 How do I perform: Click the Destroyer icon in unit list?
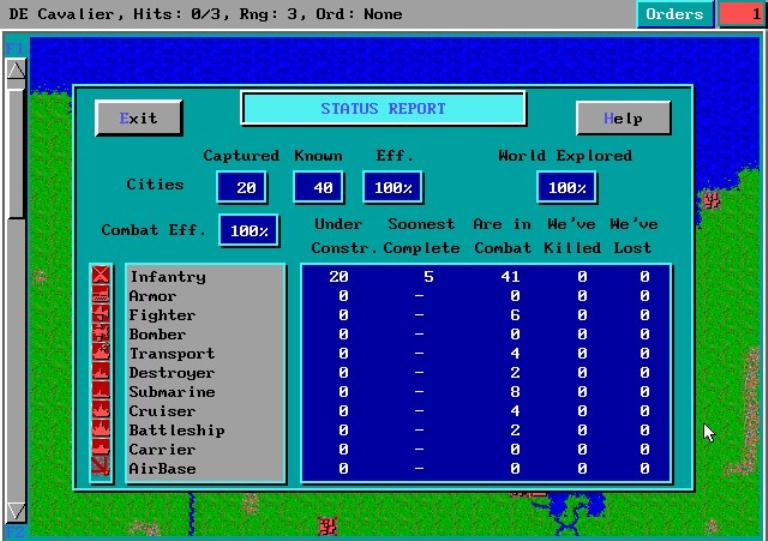tap(101, 373)
